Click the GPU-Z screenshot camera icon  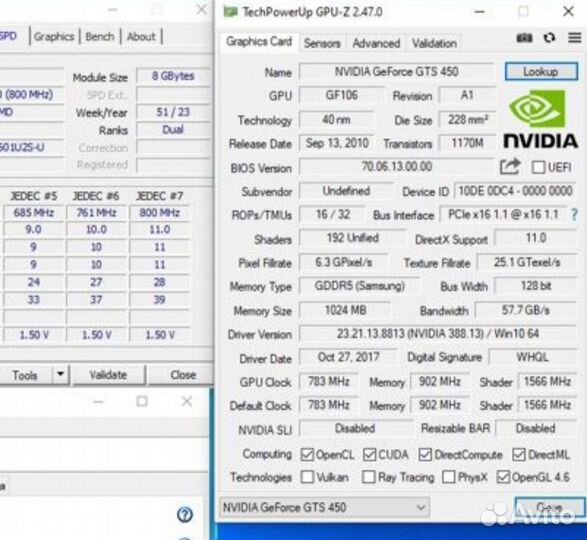pos(524,38)
